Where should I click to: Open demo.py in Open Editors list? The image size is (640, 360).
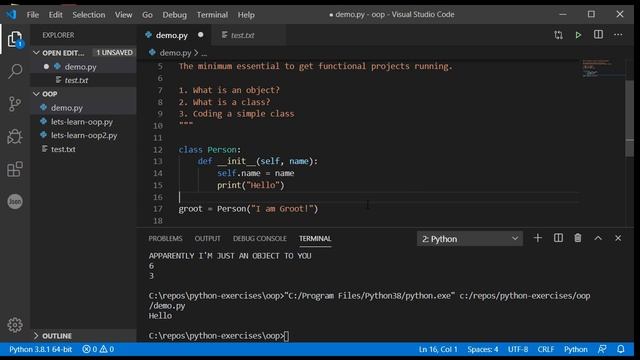pyautogui.click(x=84, y=67)
